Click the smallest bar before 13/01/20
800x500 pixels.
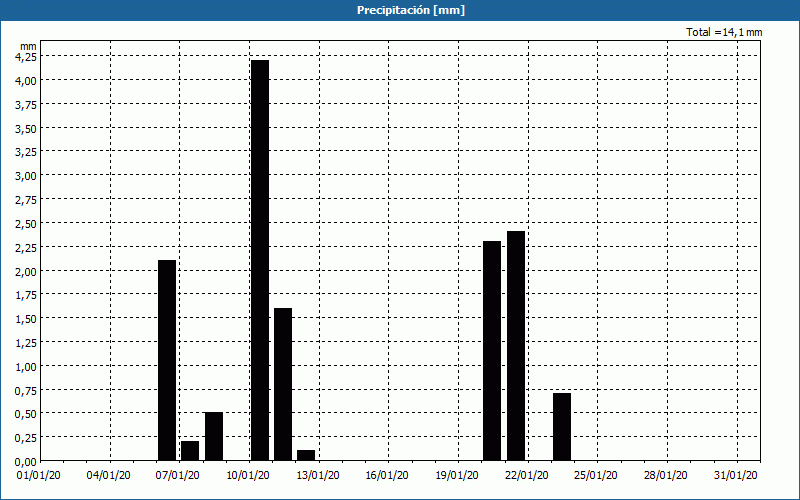[x=306, y=456]
